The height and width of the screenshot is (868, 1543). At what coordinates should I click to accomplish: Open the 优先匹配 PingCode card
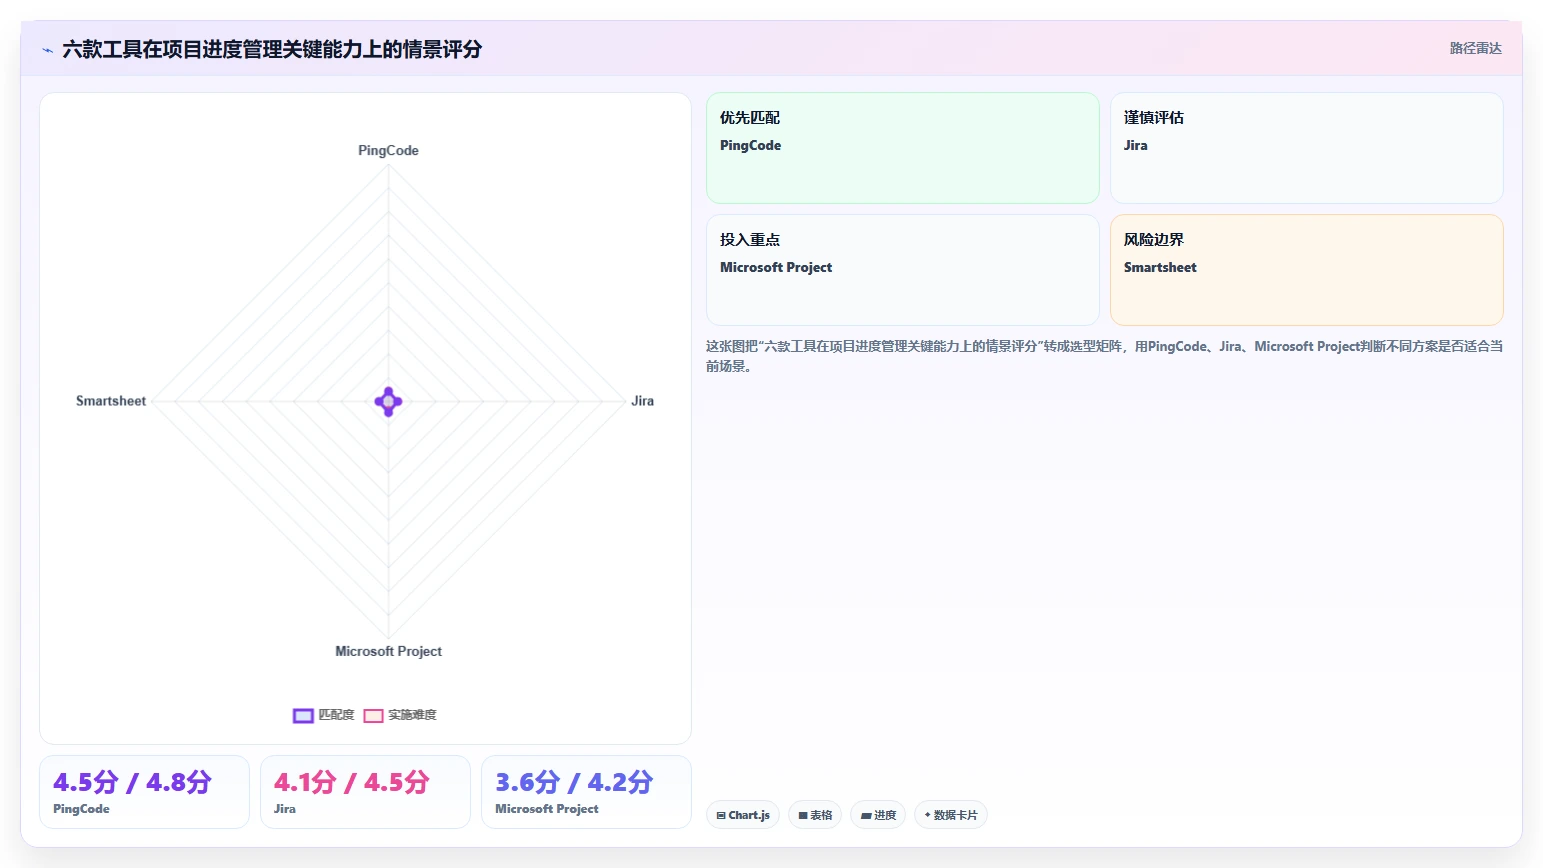tap(903, 148)
